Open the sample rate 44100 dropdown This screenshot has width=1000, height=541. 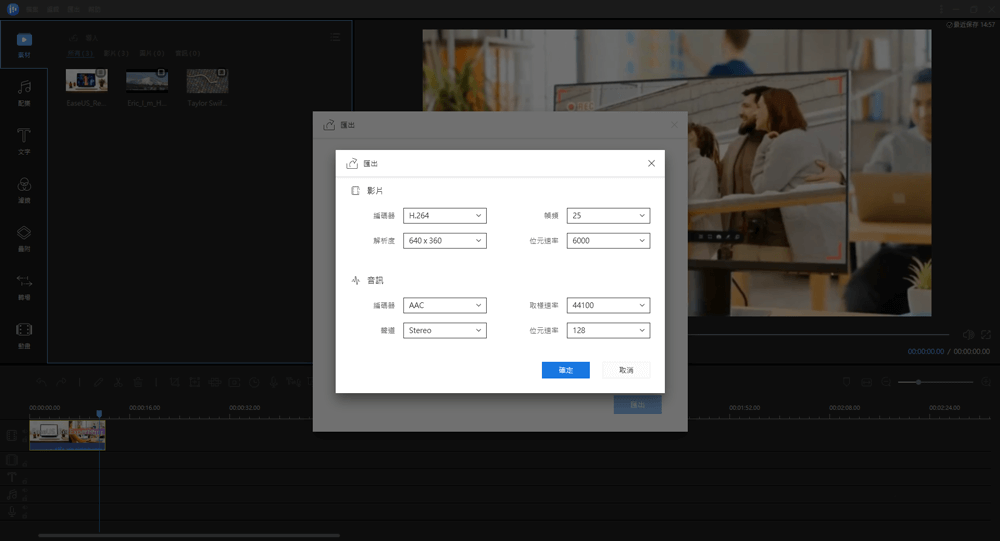coord(608,305)
